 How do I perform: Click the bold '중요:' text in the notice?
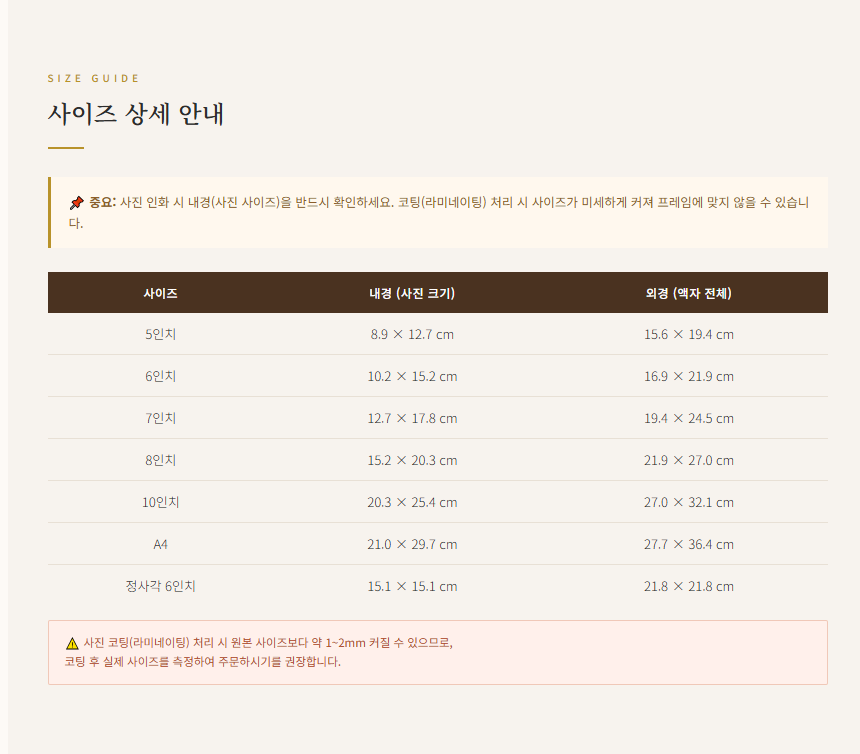tap(102, 202)
